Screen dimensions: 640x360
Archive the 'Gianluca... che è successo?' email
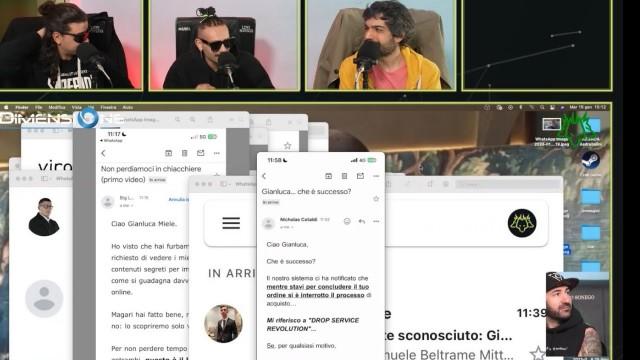point(329,176)
